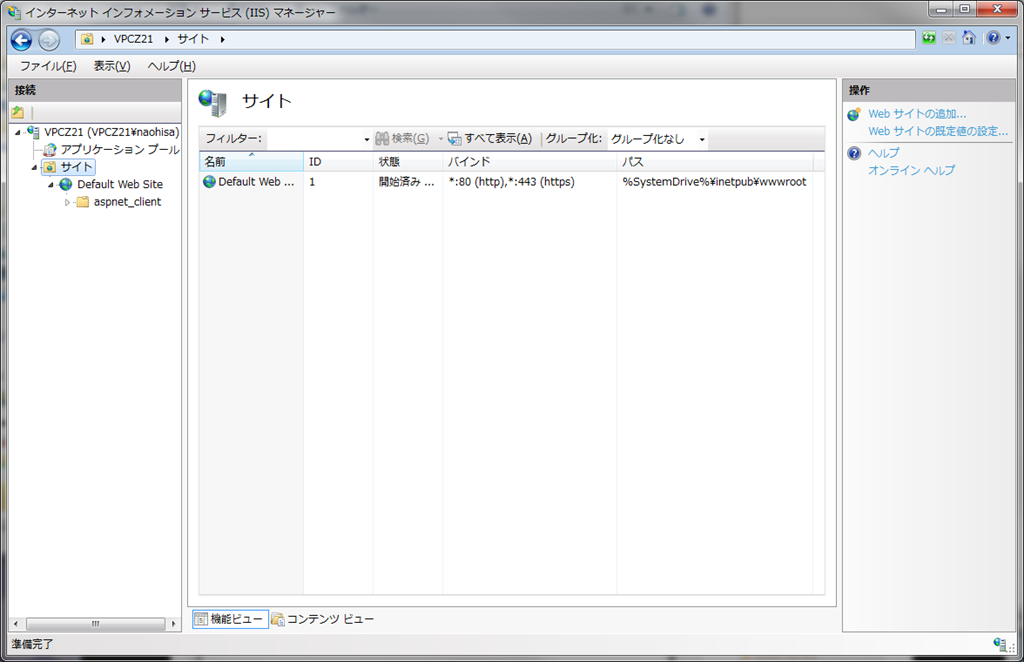Open the dropdown arrow next to 検索(G)
Image resolution: width=1024 pixels, height=662 pixels.
point(440,139)
